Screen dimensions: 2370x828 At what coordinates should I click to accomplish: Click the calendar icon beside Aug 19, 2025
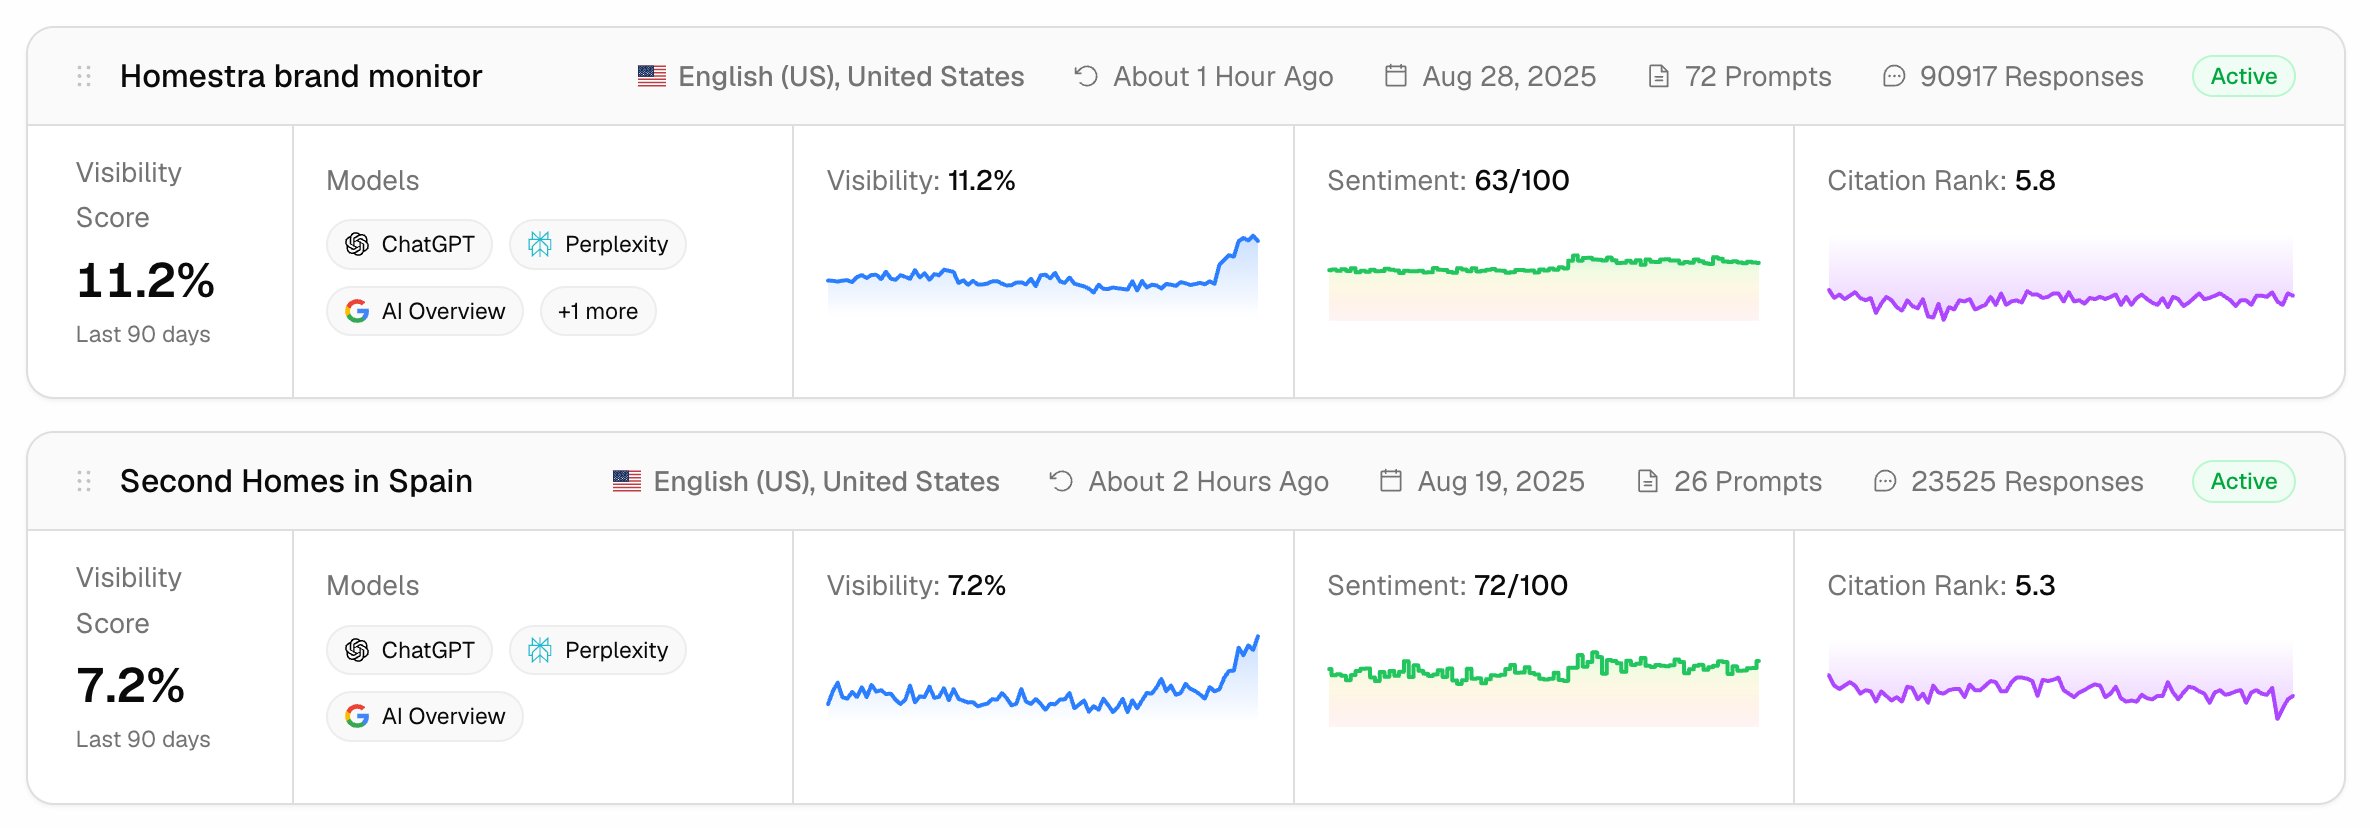(x=1391, y=481)
